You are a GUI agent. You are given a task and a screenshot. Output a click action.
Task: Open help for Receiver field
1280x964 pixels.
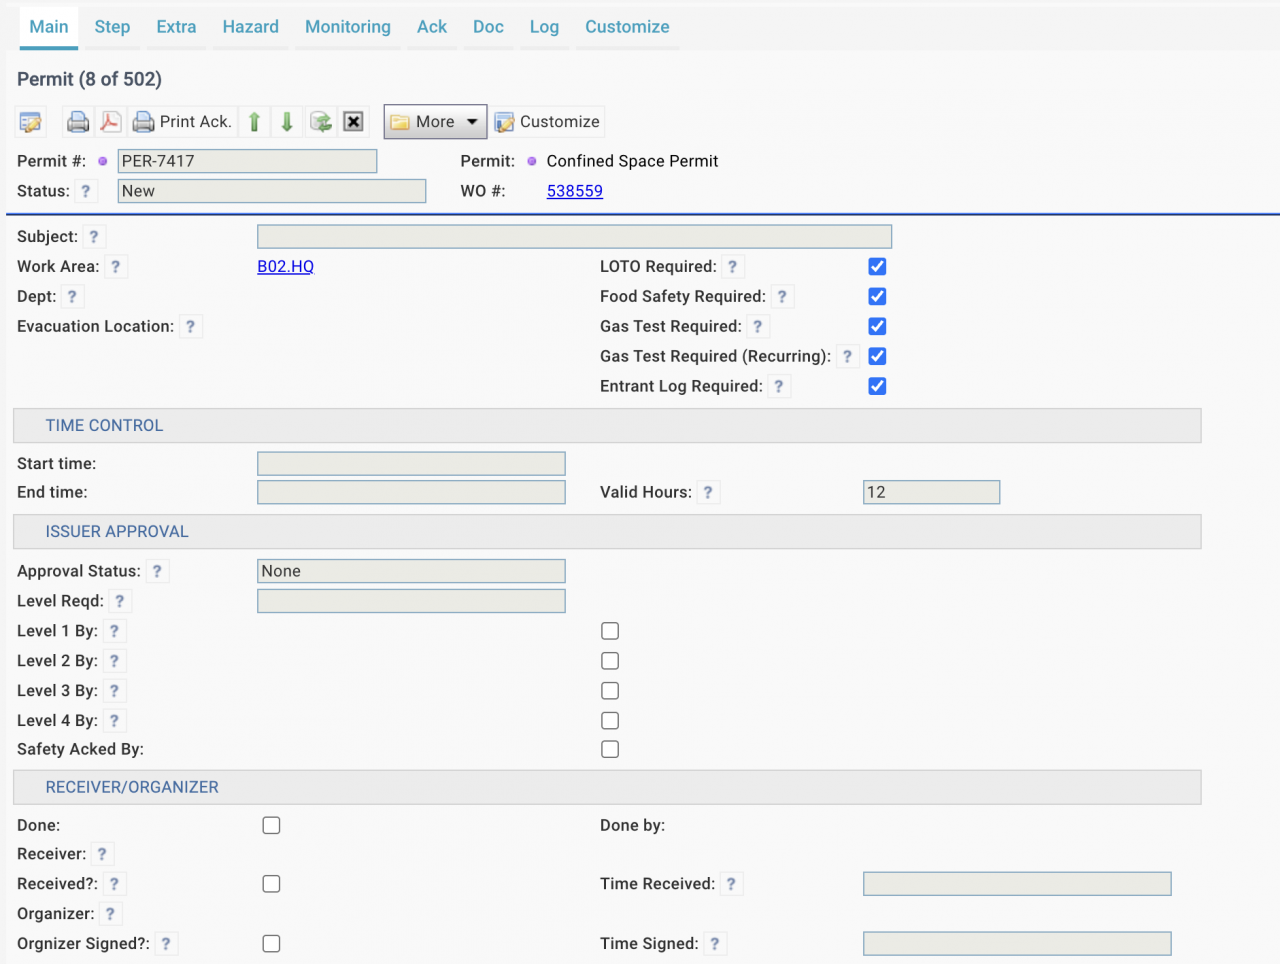click(102, 854)
